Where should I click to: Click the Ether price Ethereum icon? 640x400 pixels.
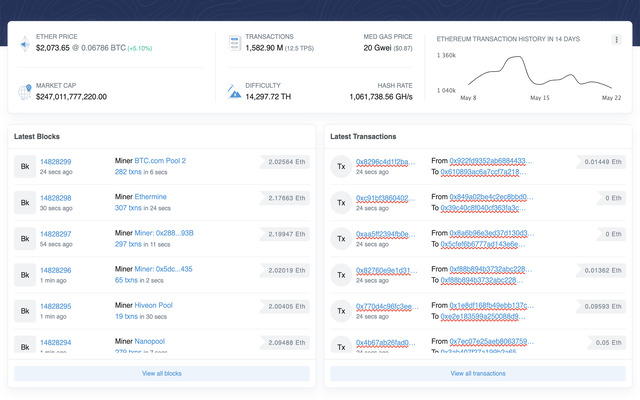25,44
